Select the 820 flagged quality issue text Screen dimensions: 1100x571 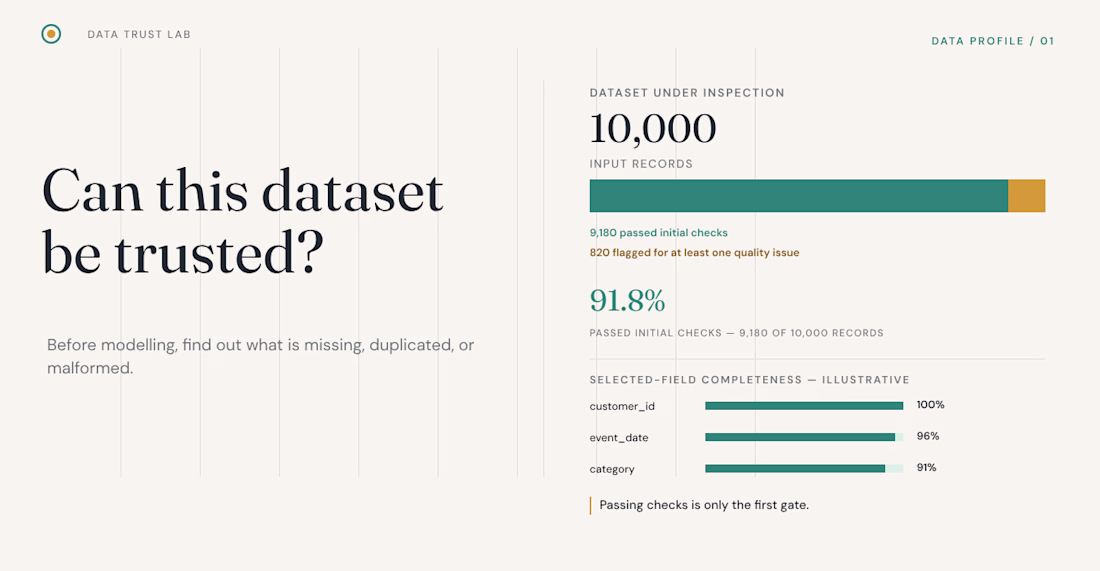click(694, 253)
